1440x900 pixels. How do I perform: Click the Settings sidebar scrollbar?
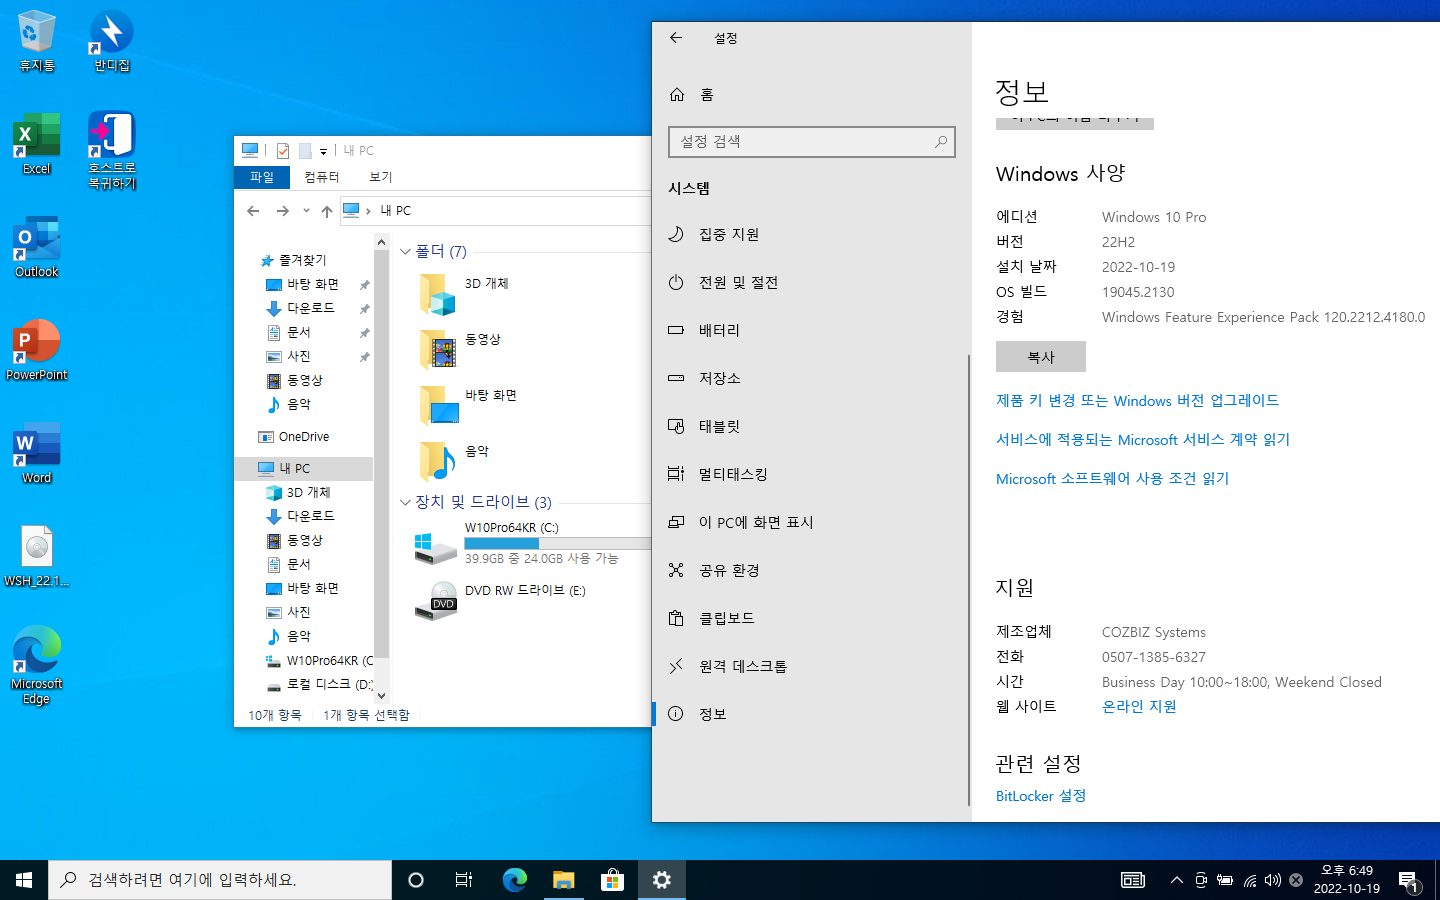coord(968,580)
